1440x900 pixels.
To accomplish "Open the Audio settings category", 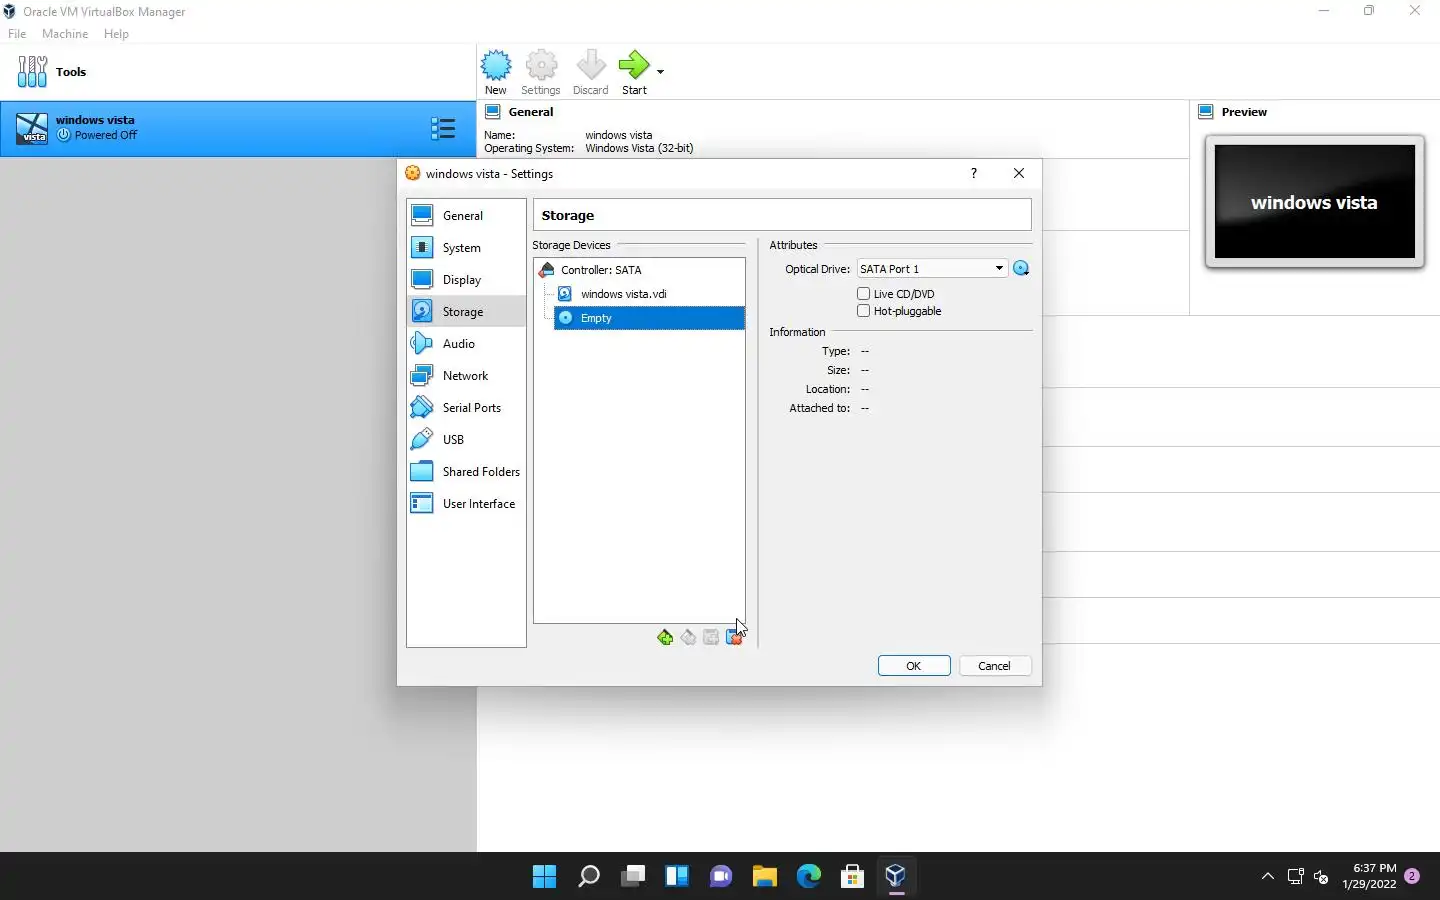I will click(x=466, y=344).
